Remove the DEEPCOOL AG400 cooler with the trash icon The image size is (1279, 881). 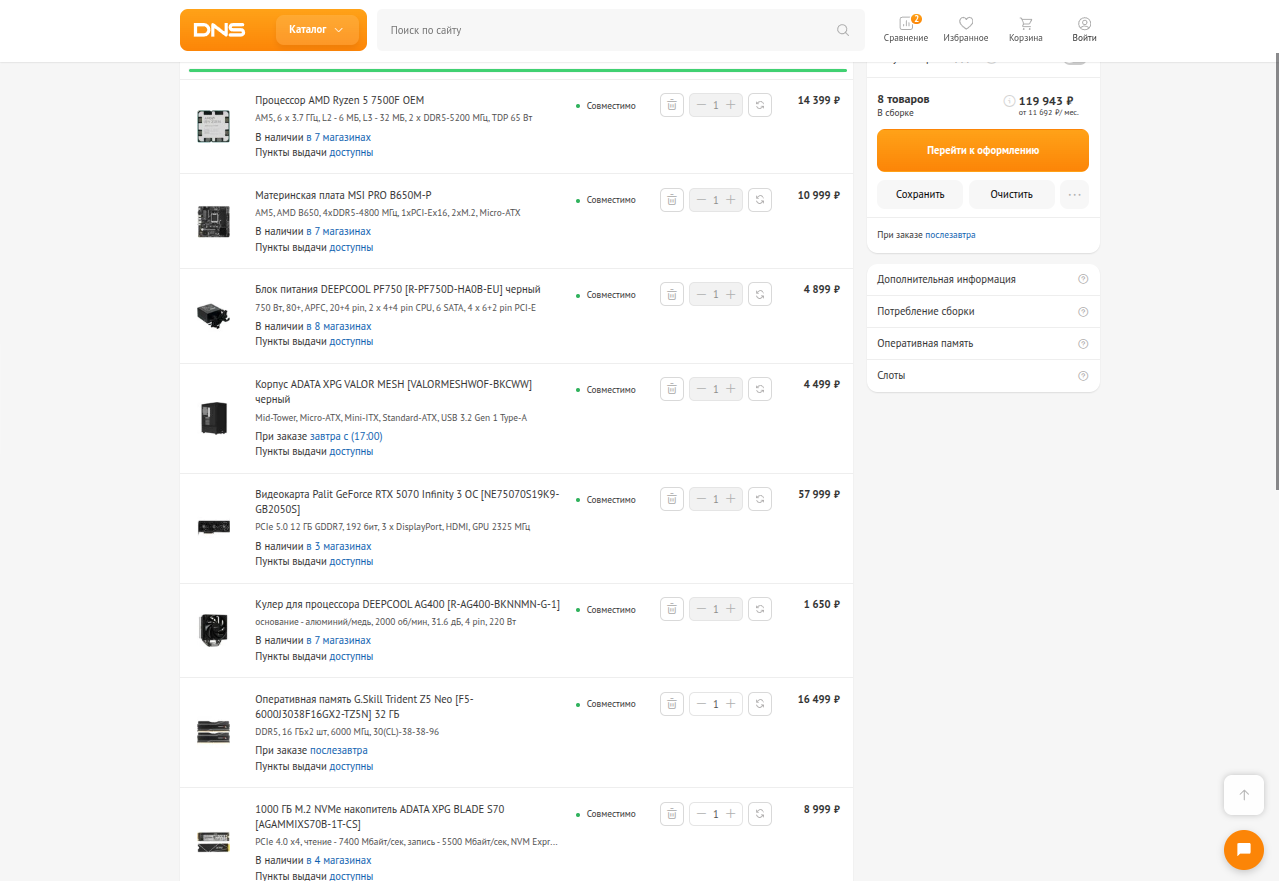point(672,609)
